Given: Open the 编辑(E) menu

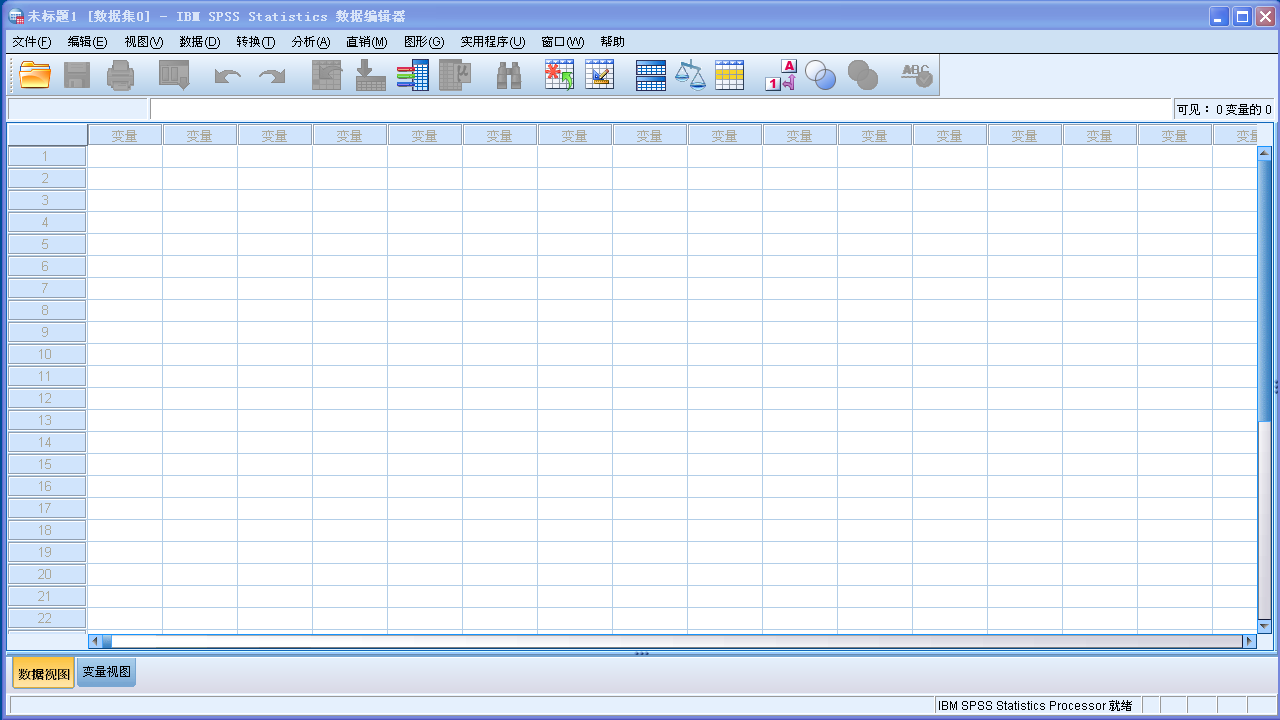Looking at the screenshot, I should 87,42.
